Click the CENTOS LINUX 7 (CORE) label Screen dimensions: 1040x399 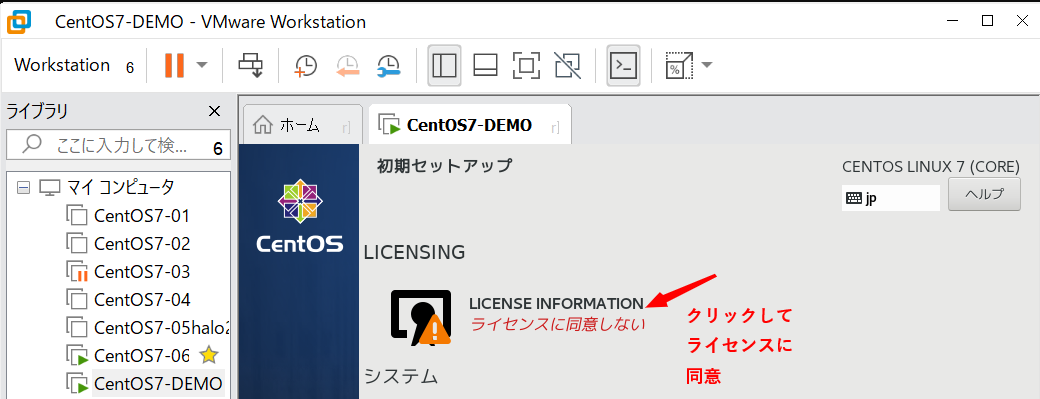(931, 167)
